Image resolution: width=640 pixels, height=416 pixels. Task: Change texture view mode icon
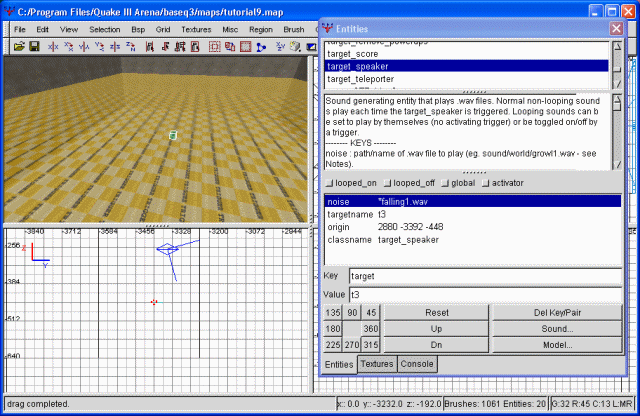point(296,47)
